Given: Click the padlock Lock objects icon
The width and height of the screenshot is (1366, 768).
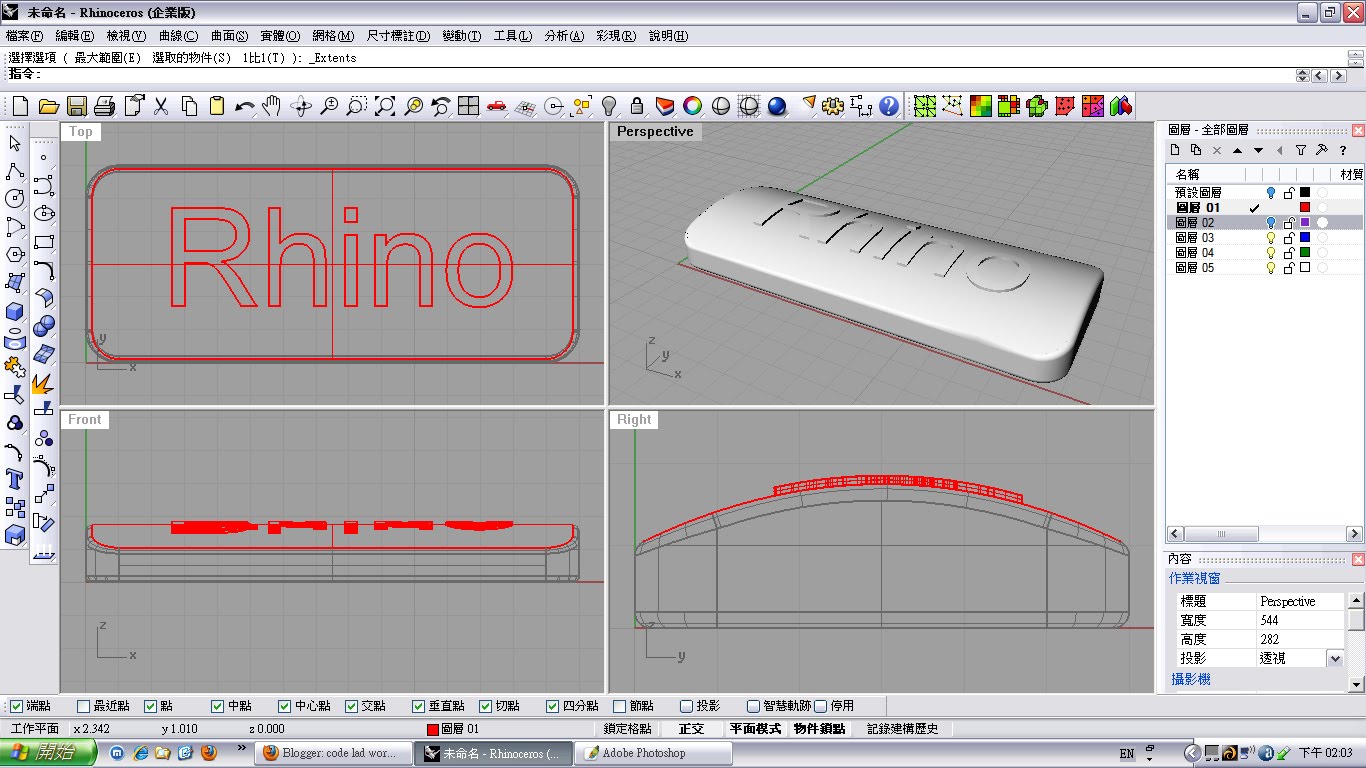Looking at the screenshot, I should click(637, 106).
